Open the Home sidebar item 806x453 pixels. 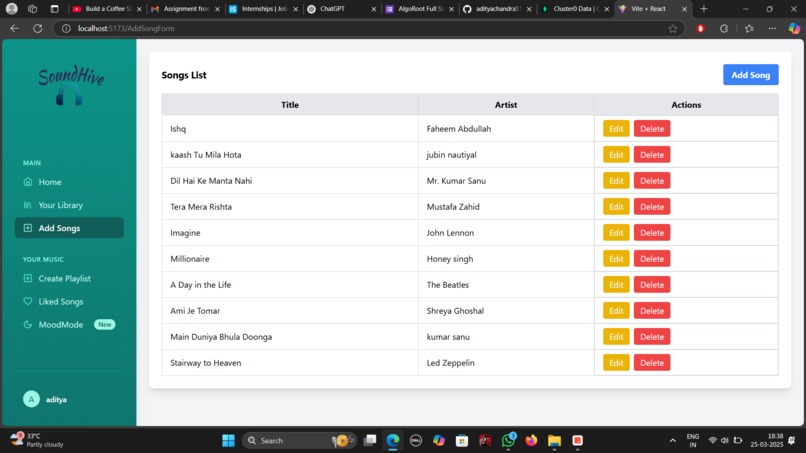click(x=69, y=182)
